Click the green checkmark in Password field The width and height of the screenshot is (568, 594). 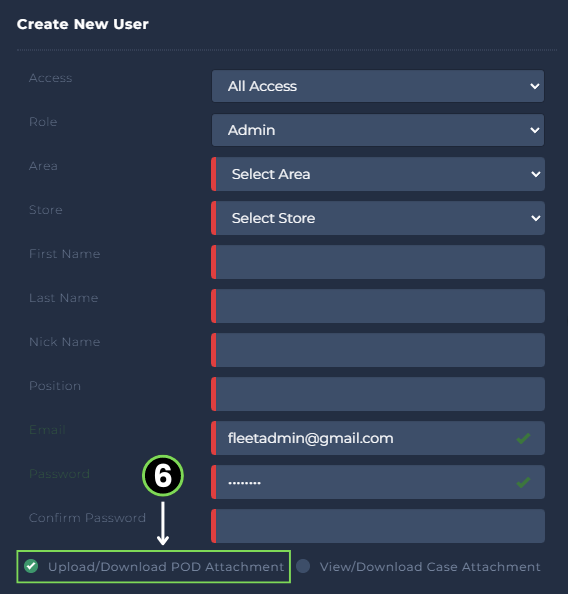(x=523, y=482)
